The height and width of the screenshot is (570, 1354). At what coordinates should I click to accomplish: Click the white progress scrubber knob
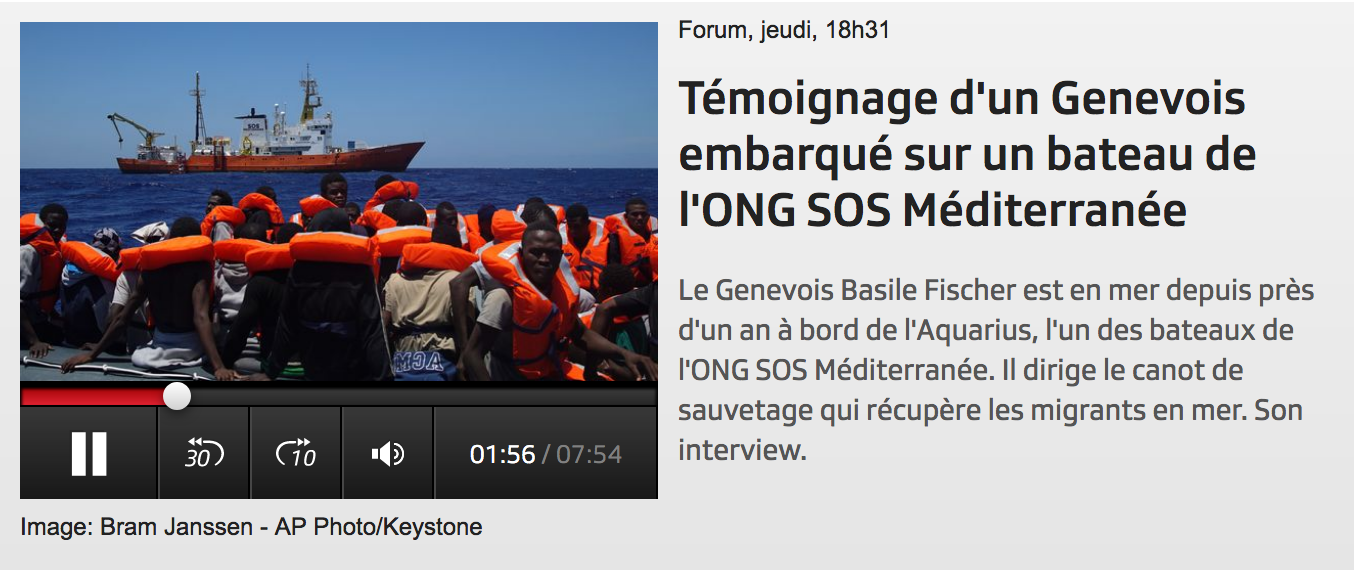coord(177,396)
